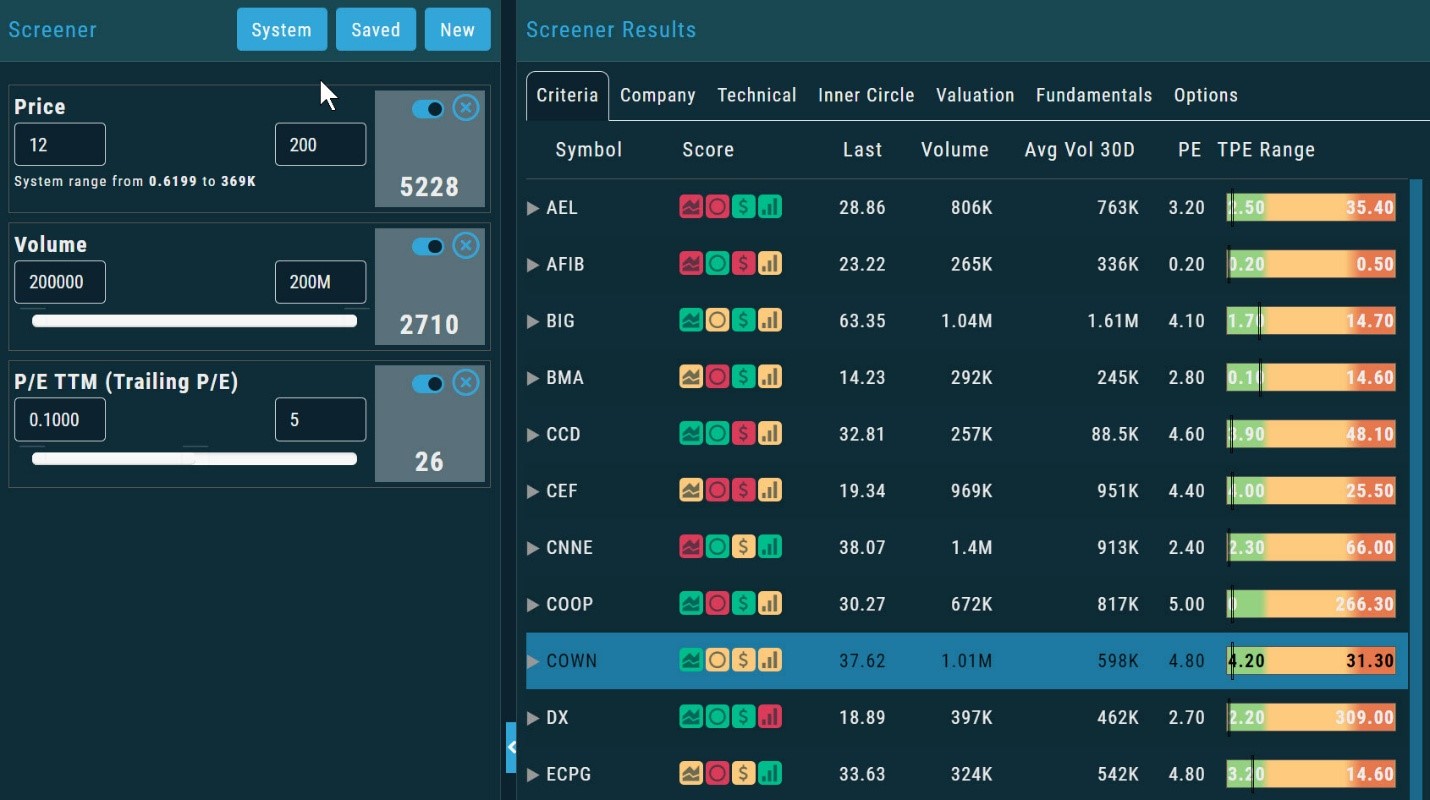Open the dollar score icon for BIG
Screen dimensions: 1430x800
click(743, 320)
